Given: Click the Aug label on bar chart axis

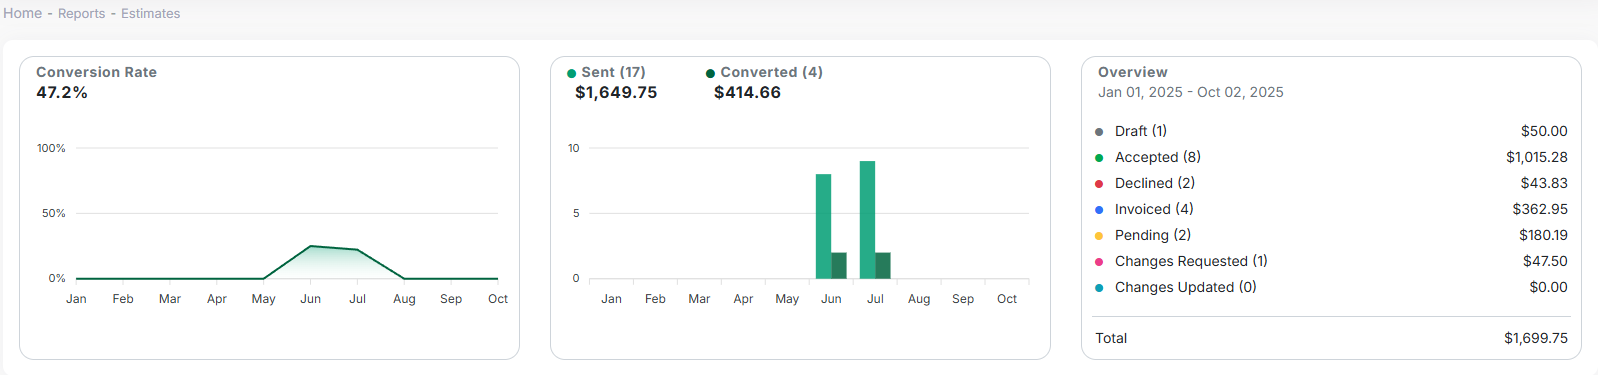Looking at the screenshot, I should [919, 299].
